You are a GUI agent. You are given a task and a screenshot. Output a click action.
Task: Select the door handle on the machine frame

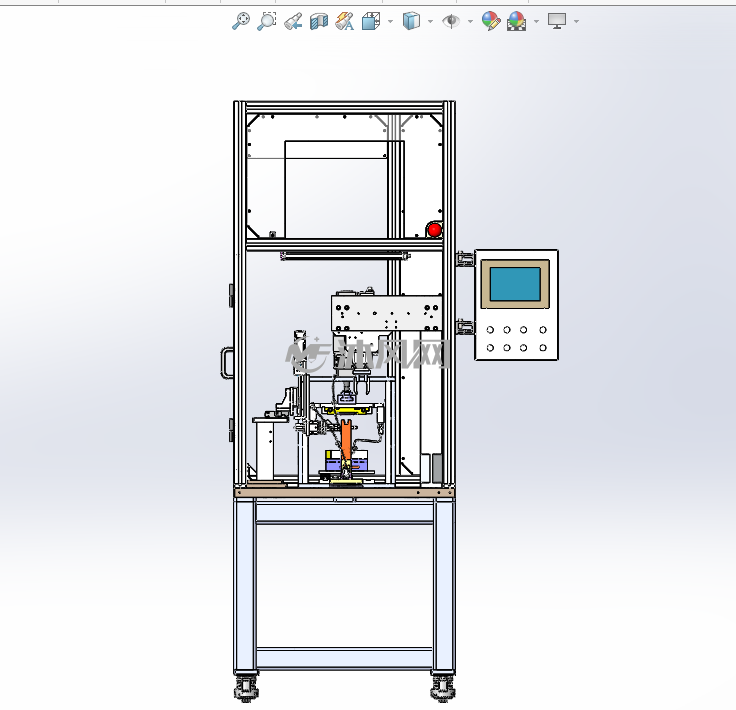click(227, 363)
